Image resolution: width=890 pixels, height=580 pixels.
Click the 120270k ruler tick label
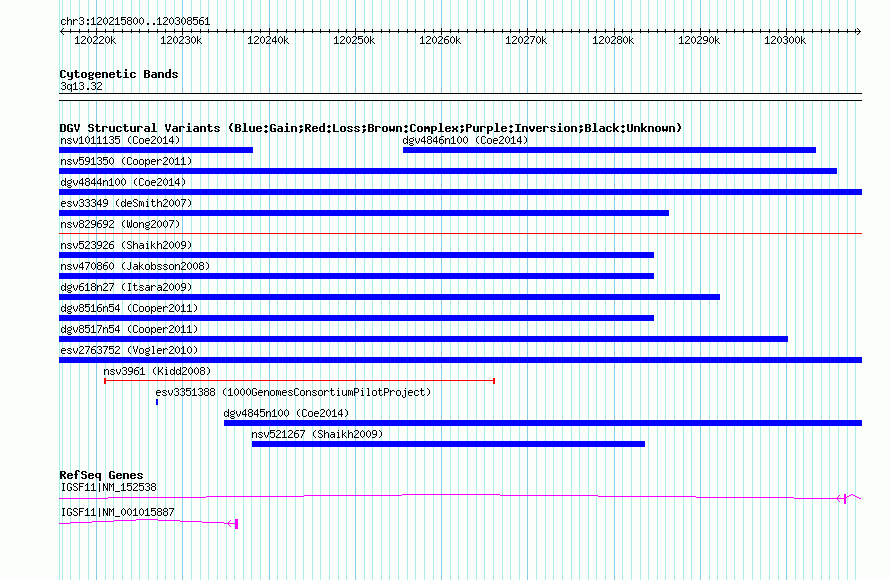[526, 40]
